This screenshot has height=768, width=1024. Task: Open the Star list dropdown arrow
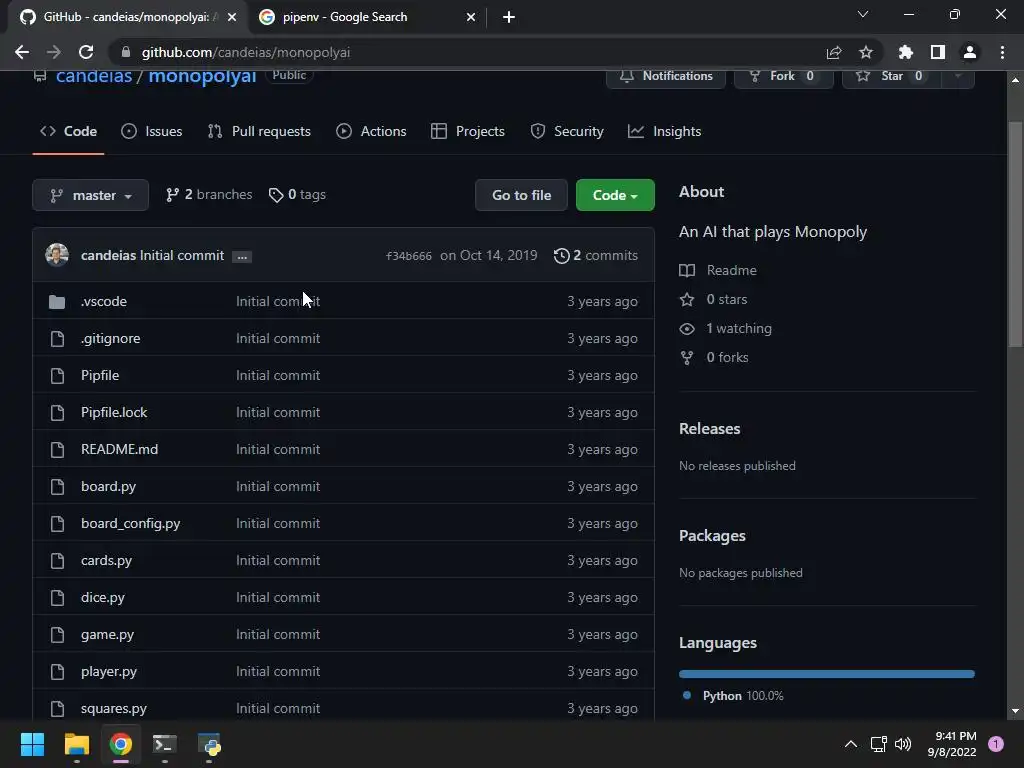coord(958,78)
